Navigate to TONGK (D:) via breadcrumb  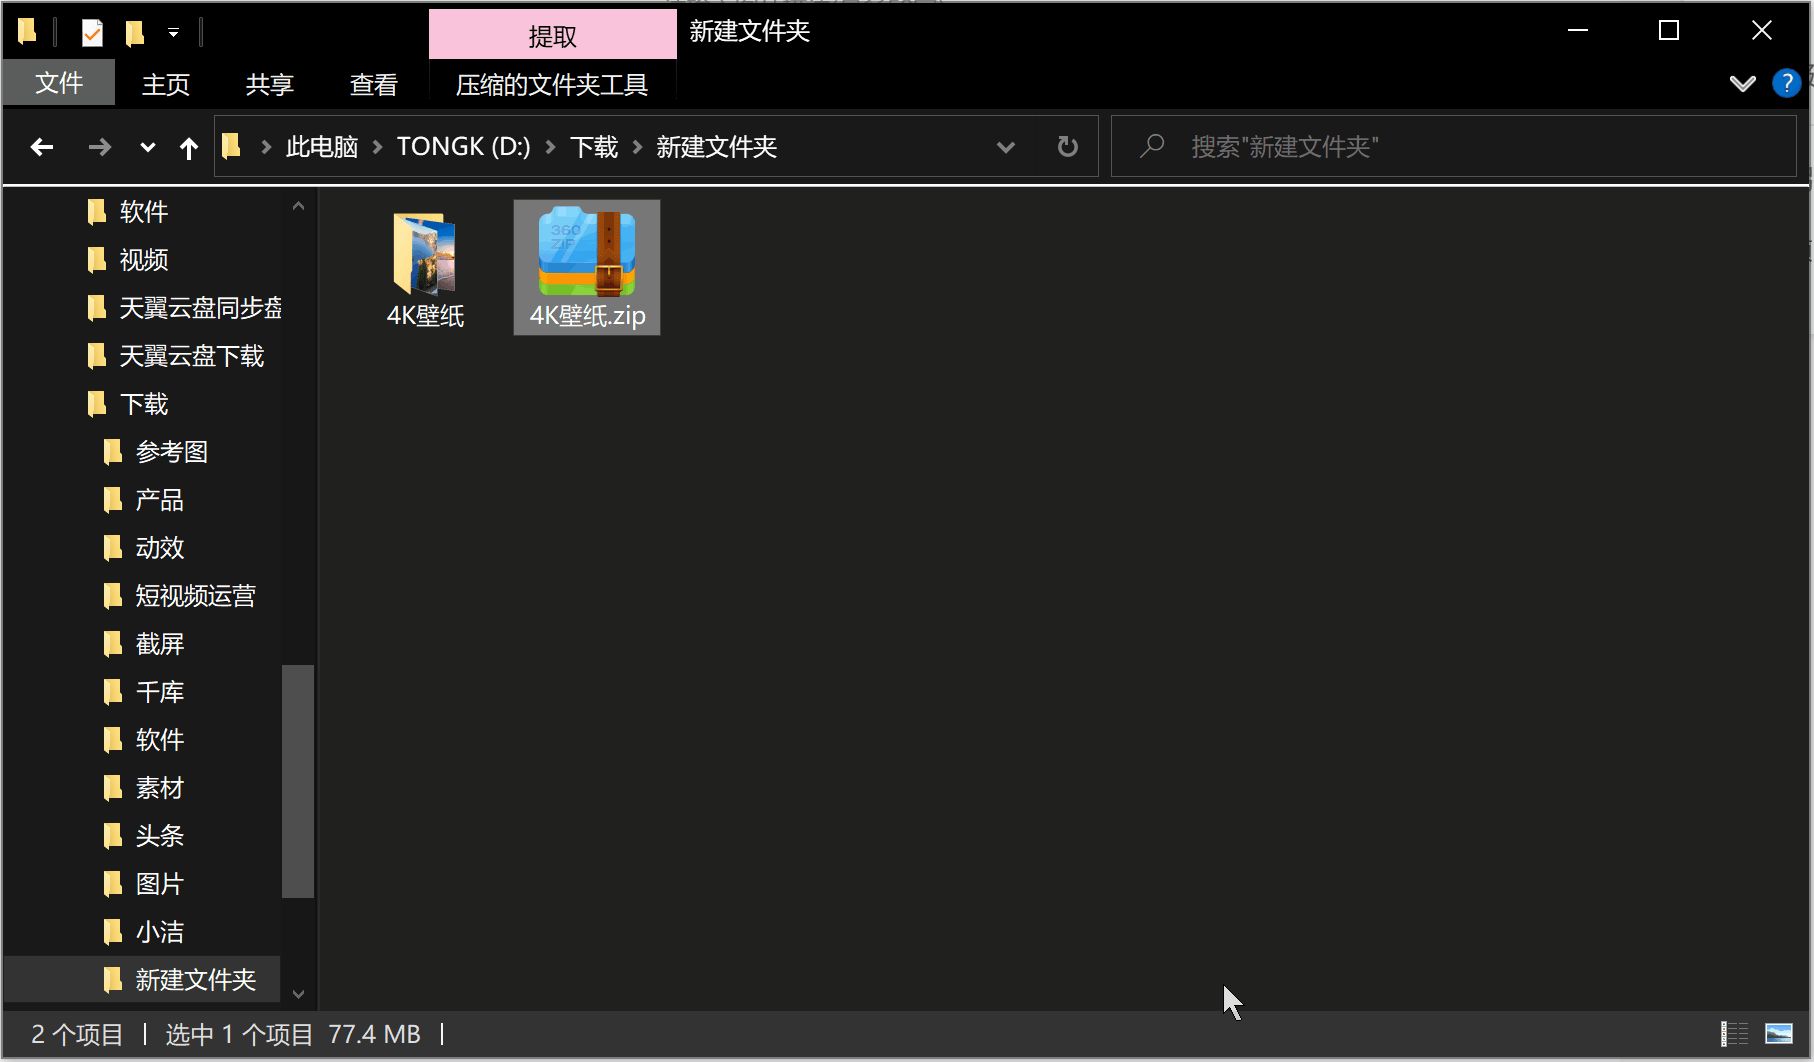click(x=462, y=146)
